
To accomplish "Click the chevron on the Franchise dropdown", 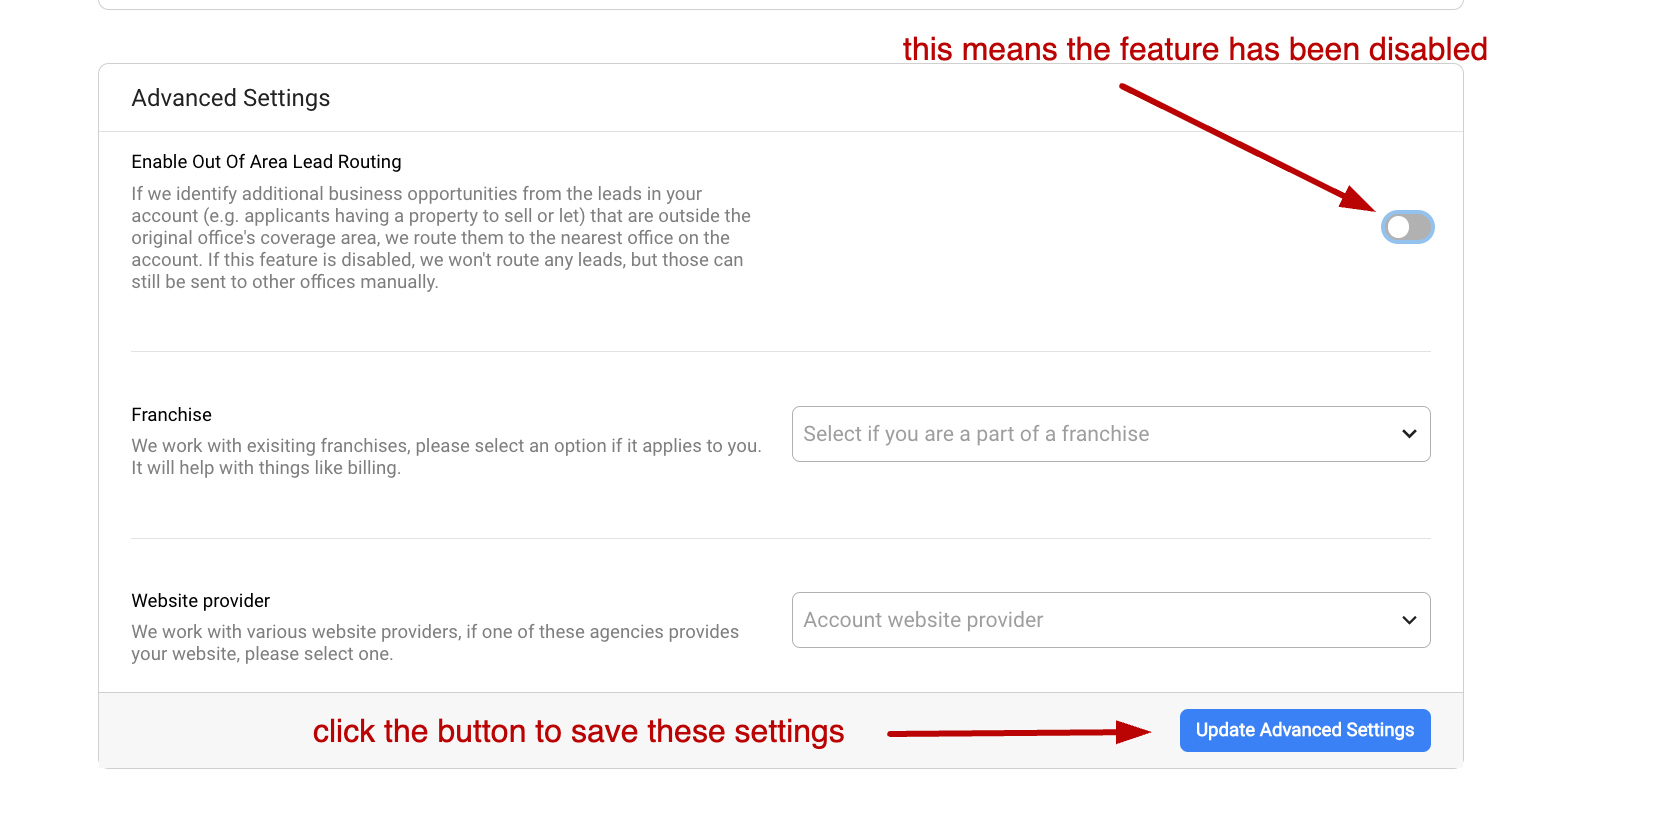I will 1409,434.
